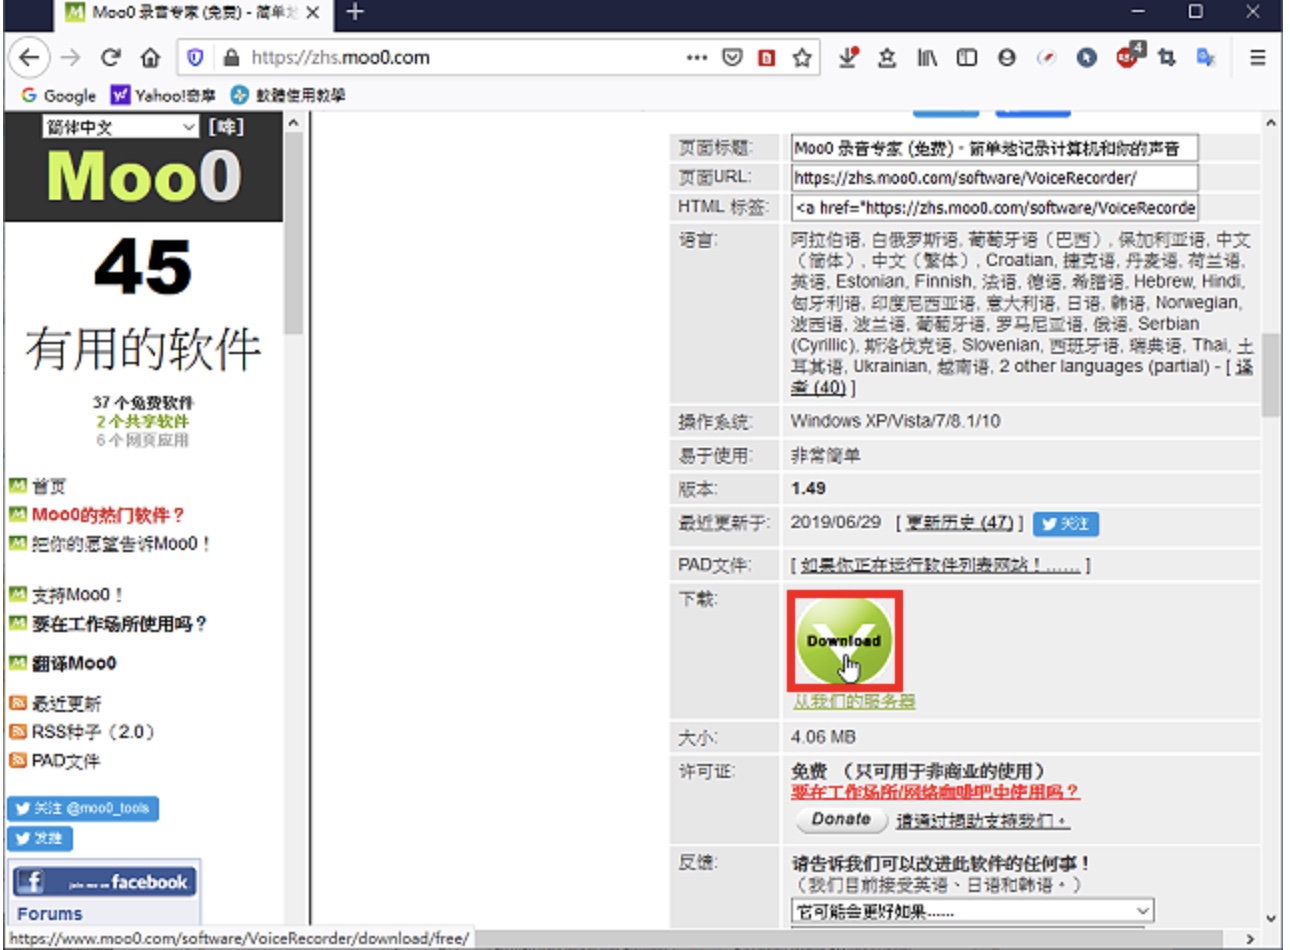Open a new browser tab with plus
Viewport: 1290px width, 950px height.
click(x=355, y=13)
